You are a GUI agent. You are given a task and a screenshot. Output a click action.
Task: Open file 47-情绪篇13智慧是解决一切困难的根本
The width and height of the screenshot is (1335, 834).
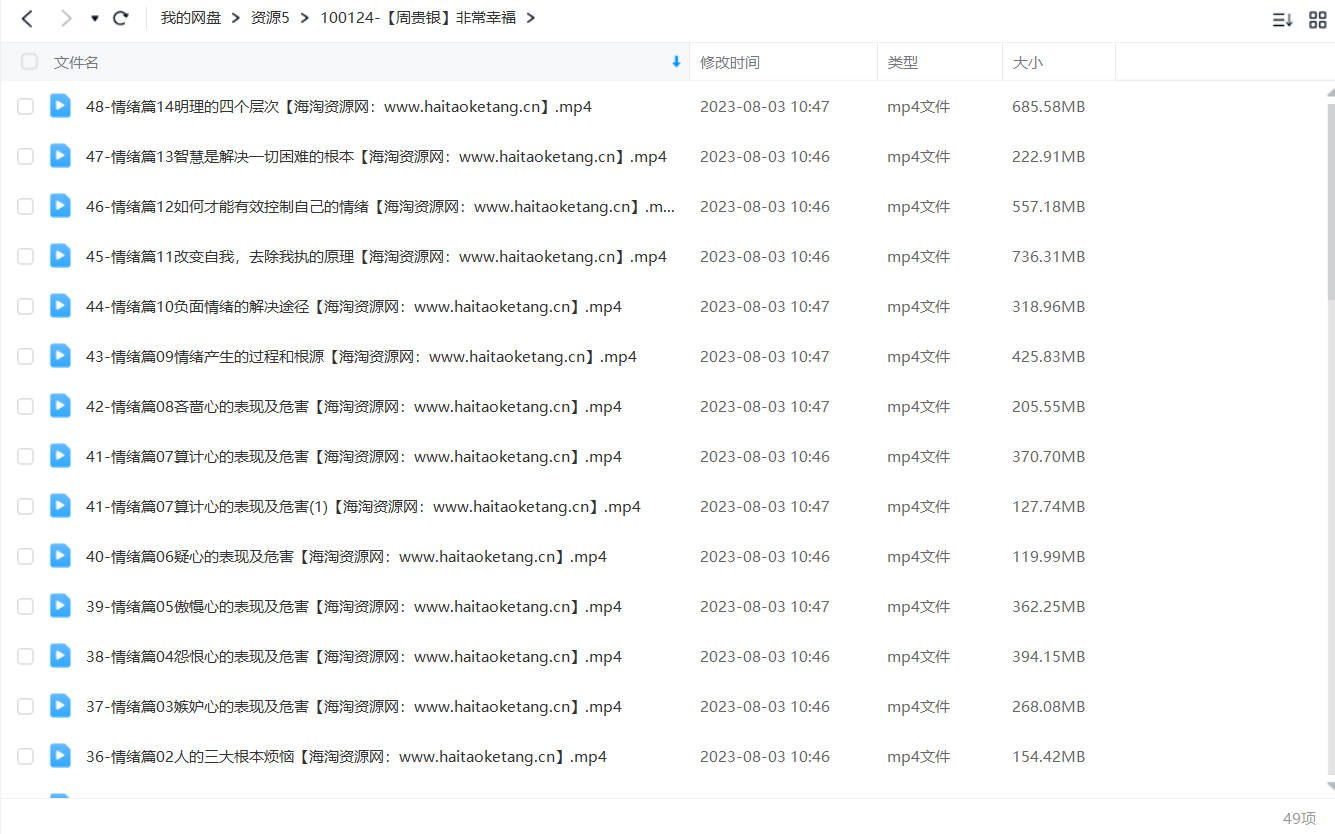376,156
